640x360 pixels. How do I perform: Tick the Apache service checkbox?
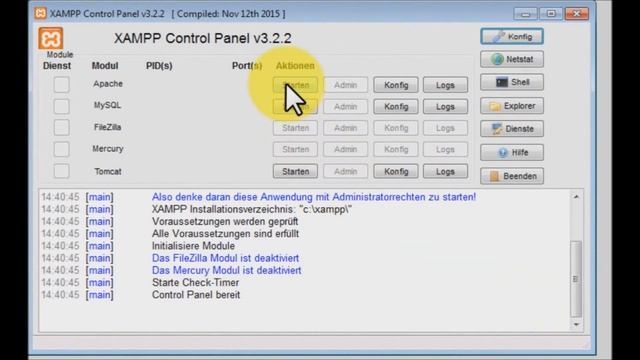(61, 84)
